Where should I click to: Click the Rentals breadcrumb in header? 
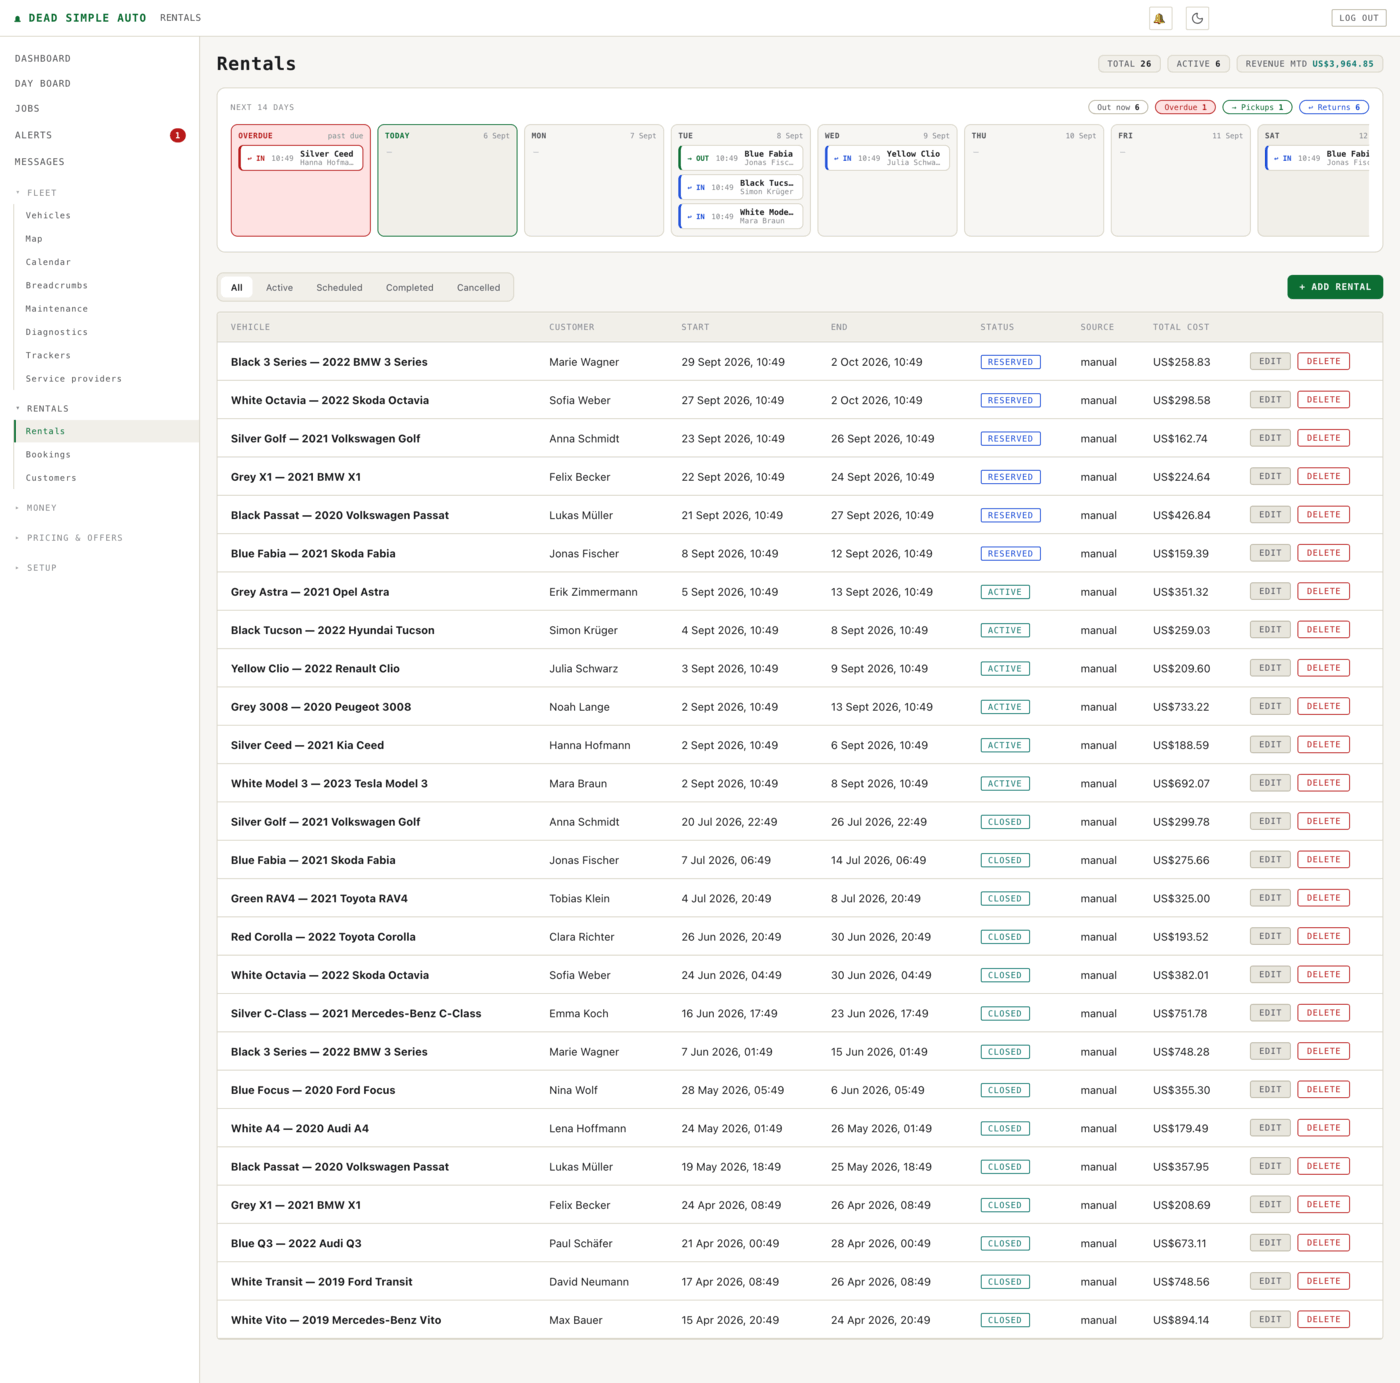point(180,18)
